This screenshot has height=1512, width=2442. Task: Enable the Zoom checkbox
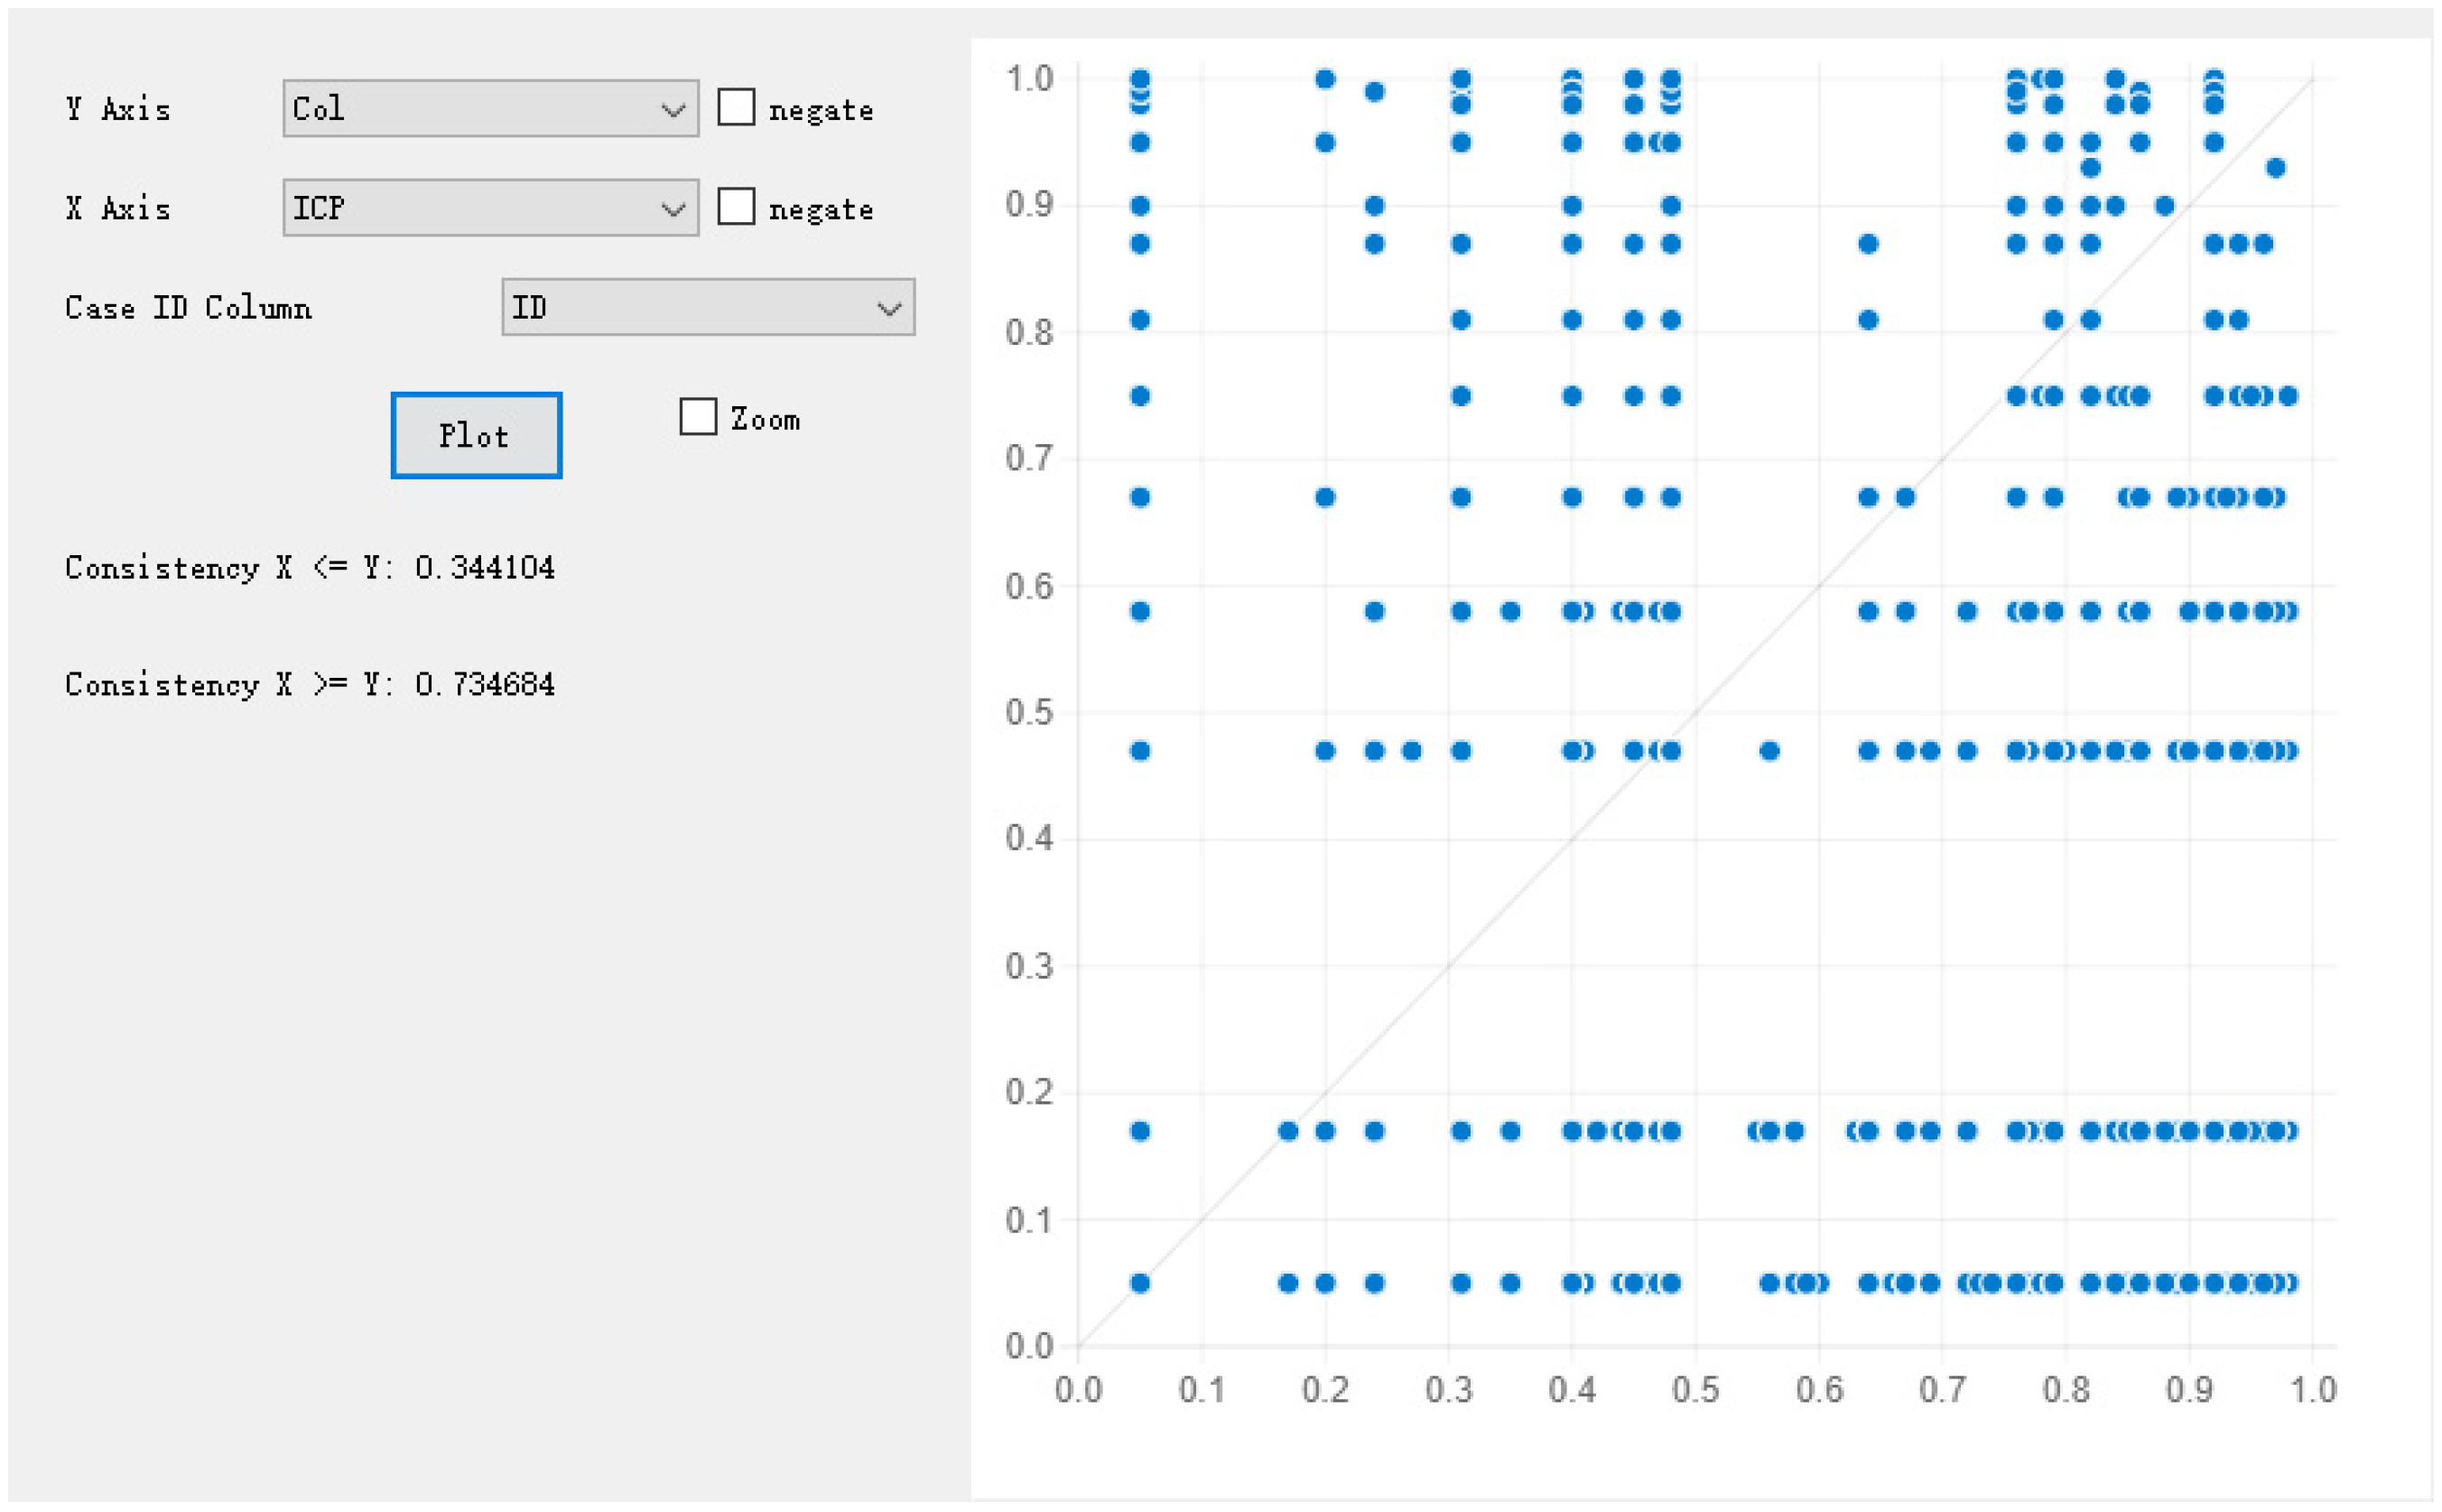pyautogui.click(x=698, y=417)
